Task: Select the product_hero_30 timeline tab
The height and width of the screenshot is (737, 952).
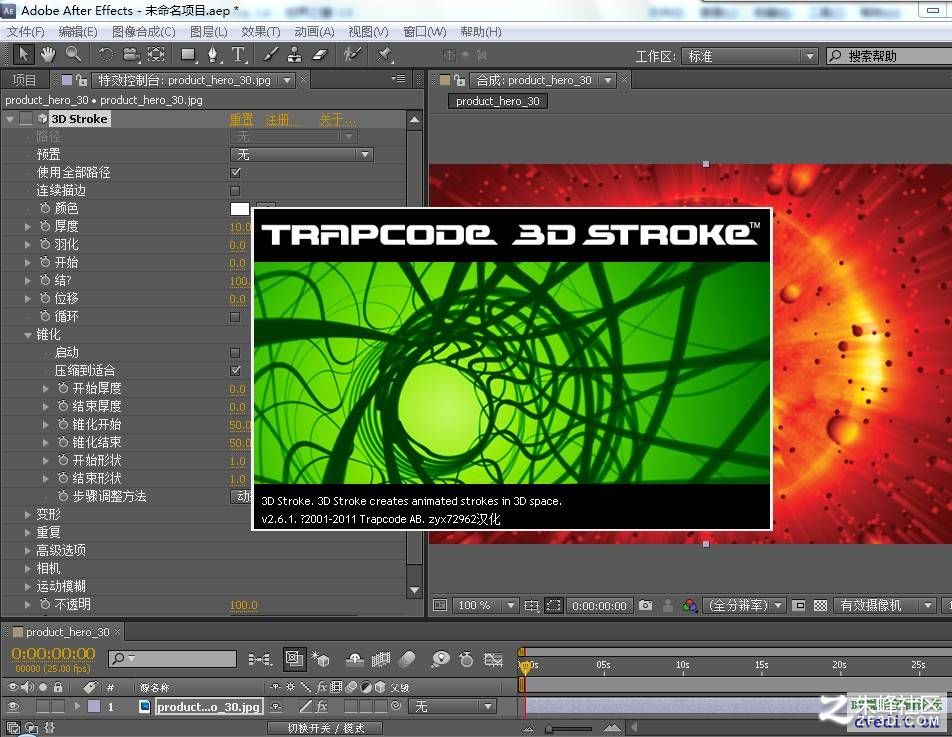Action: click(67, 632)
